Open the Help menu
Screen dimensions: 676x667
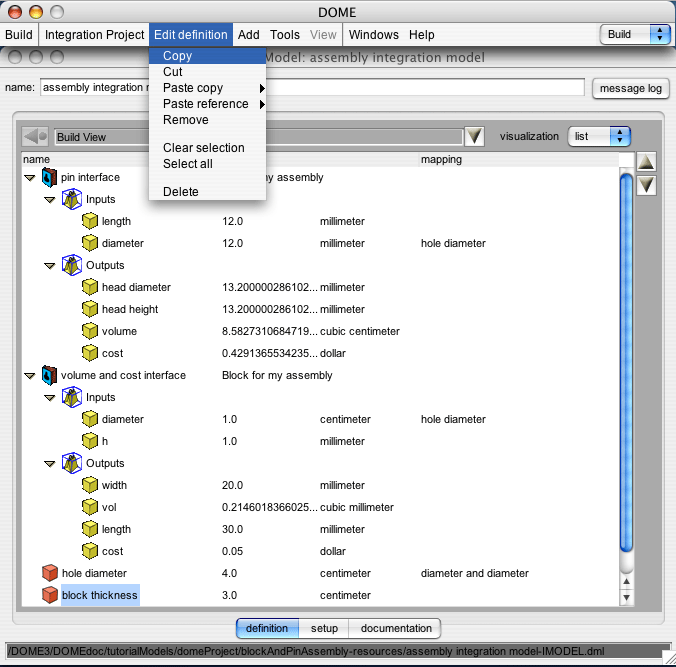click(x=422, y=34)
